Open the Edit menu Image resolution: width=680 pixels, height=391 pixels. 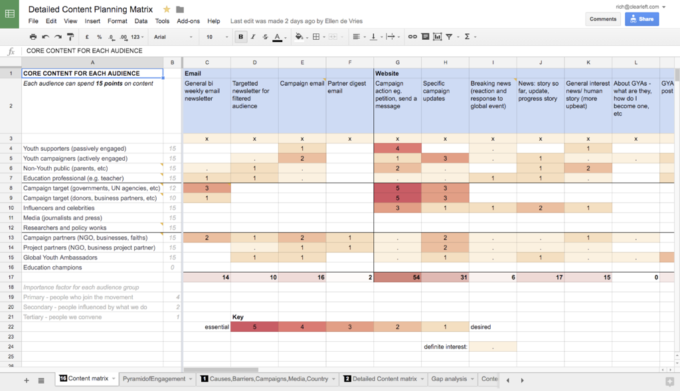51,21
